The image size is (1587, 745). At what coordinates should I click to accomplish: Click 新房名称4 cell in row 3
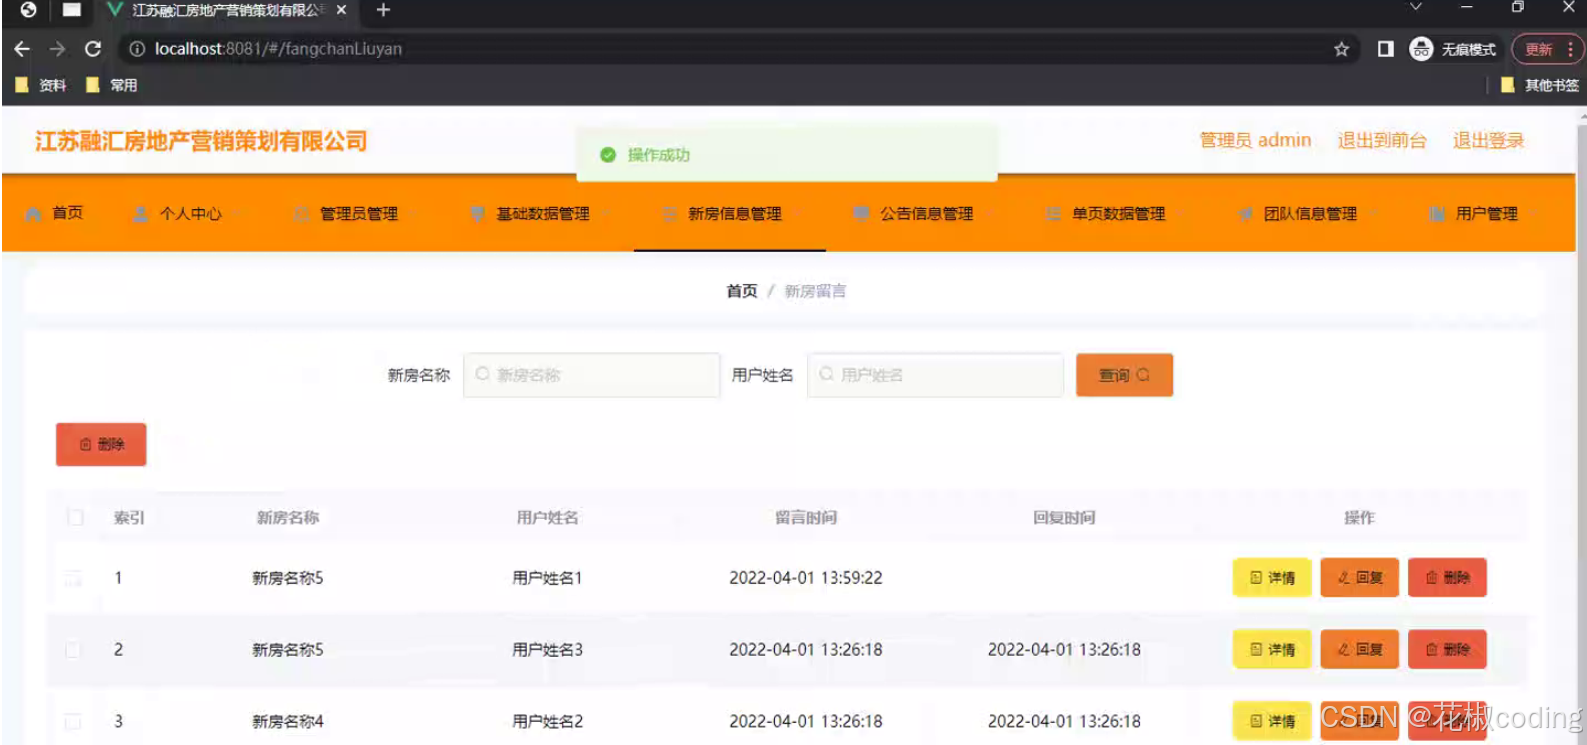click(288, 721)
